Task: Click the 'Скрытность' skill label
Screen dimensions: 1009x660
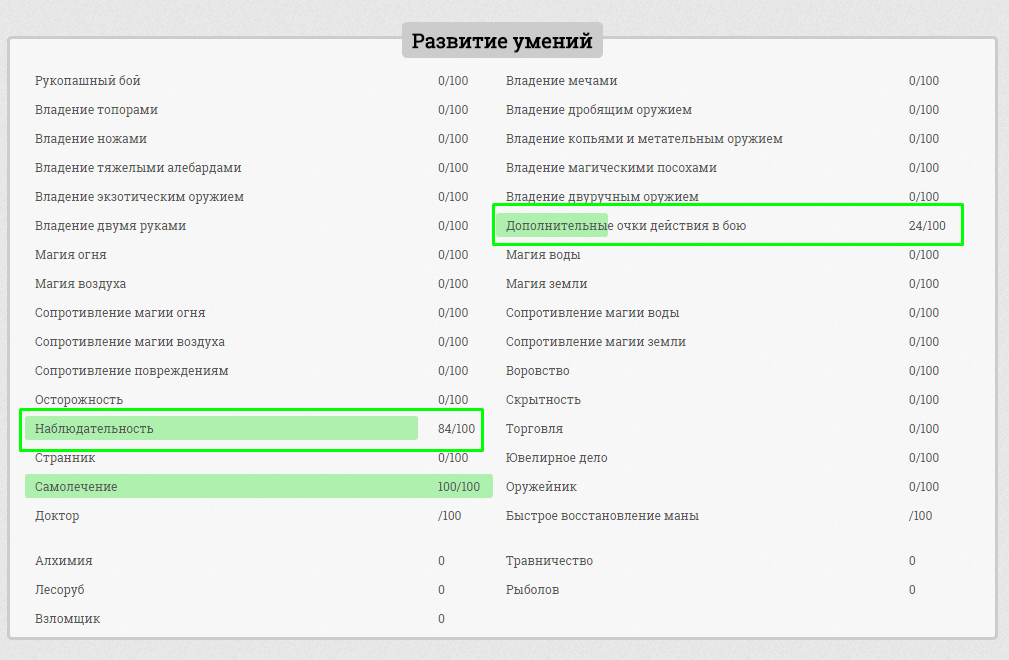Action: tap(543, 399)
